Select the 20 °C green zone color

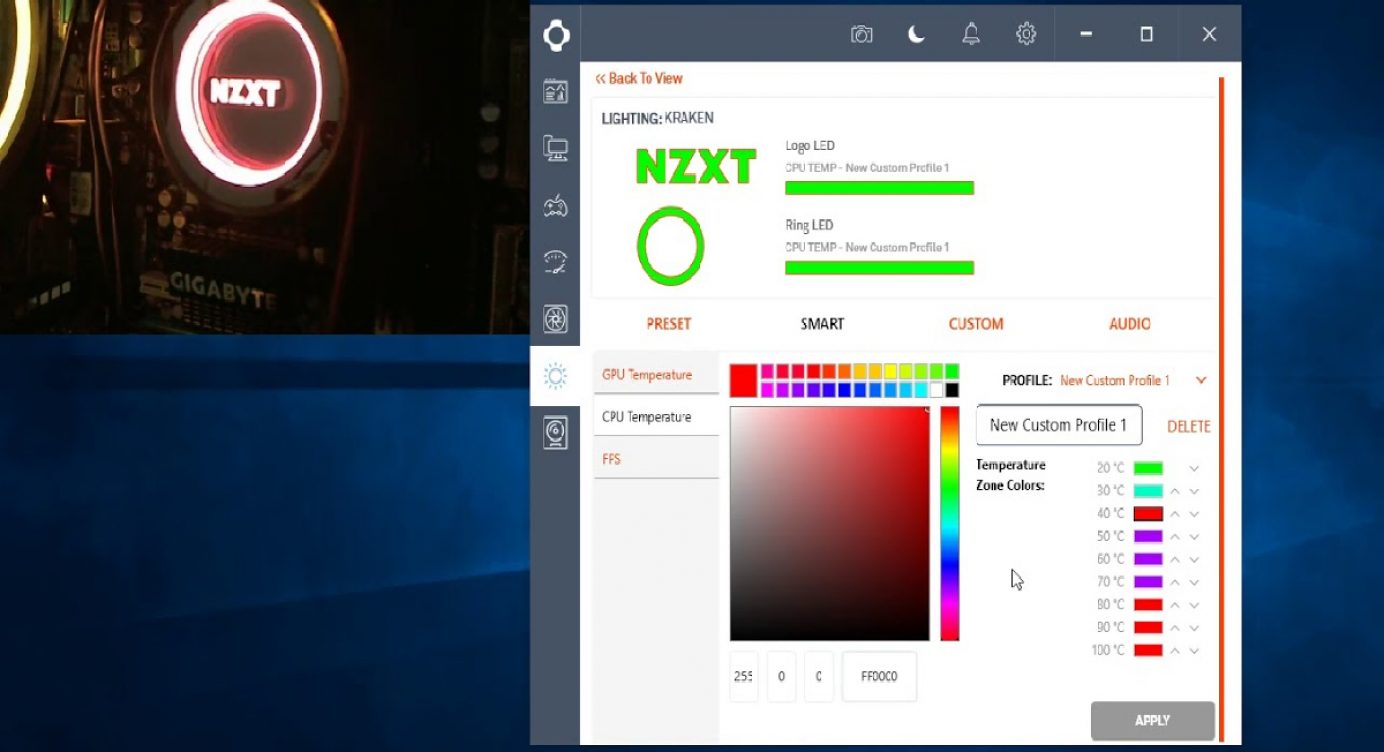(1148, 468)
